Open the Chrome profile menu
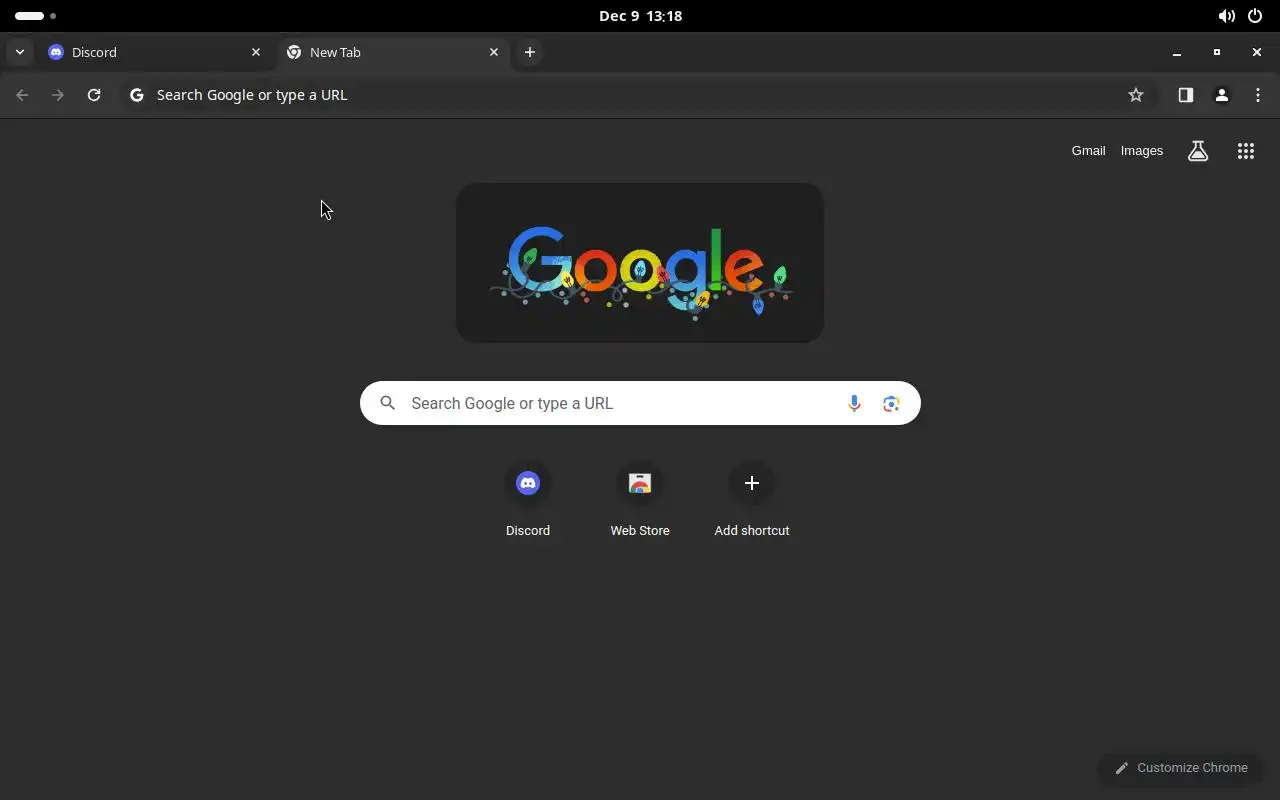 pos(1222,95)
